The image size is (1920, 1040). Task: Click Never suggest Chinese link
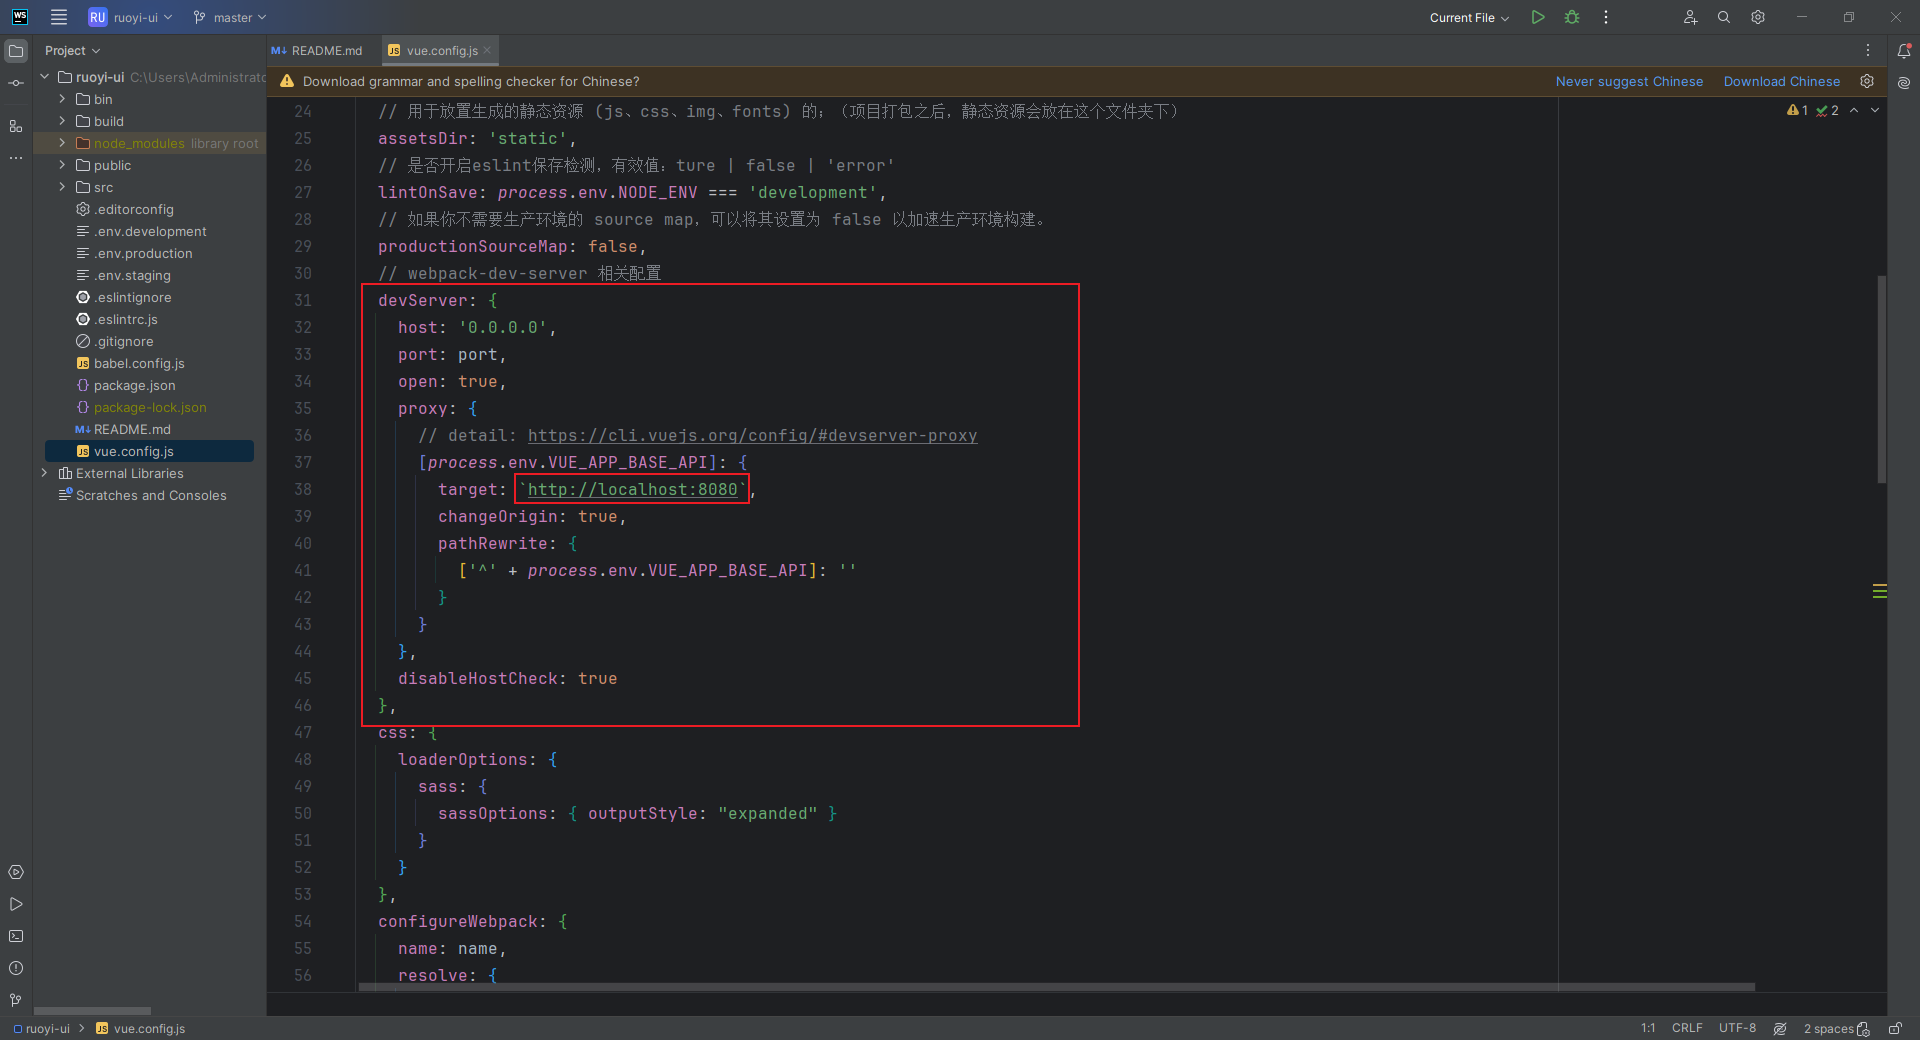[x=1629, y=81]
